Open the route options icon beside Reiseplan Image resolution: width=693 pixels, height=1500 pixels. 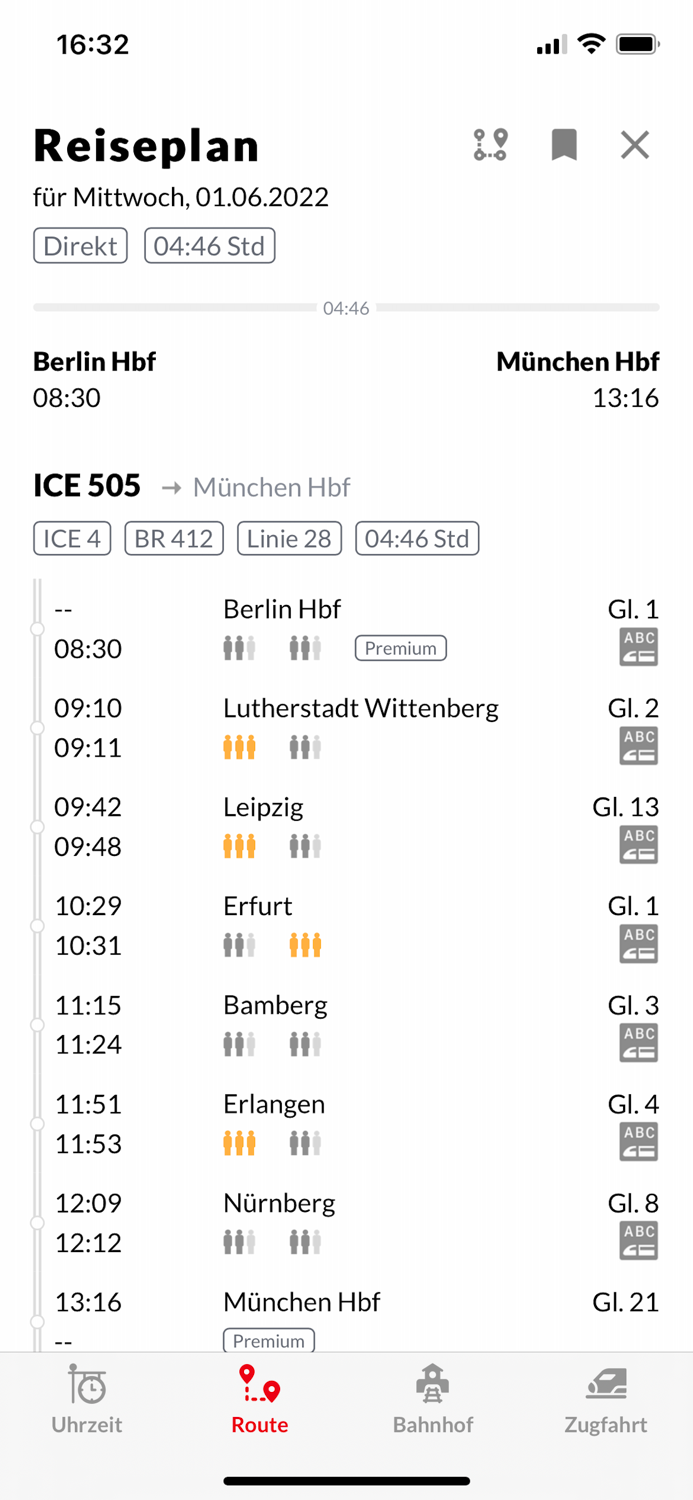click(489, 145)
